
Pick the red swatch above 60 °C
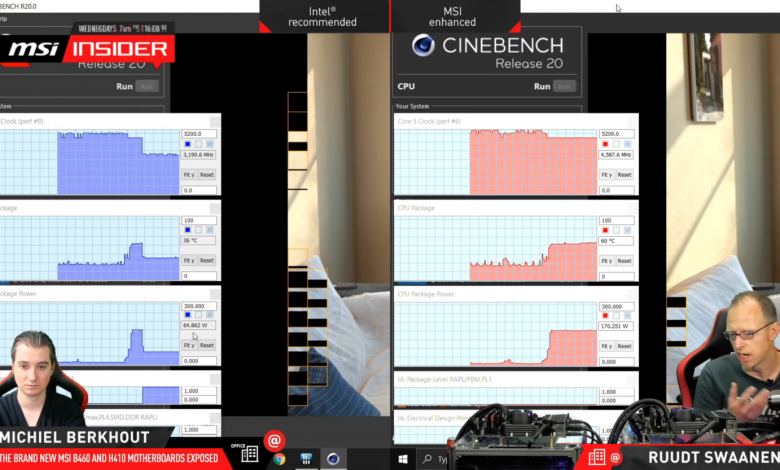pos(605,230)
